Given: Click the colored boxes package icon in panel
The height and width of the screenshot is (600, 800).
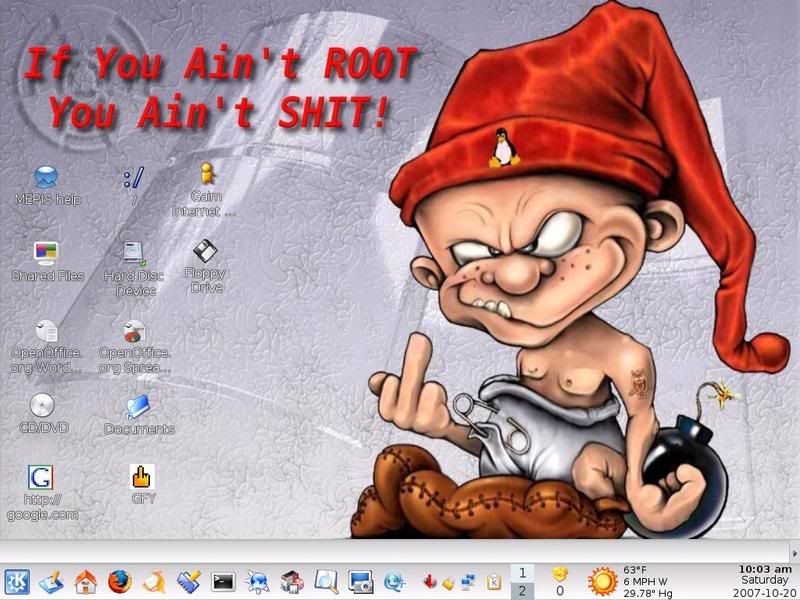Looking at the screenshot, I should tap(292, 582).
